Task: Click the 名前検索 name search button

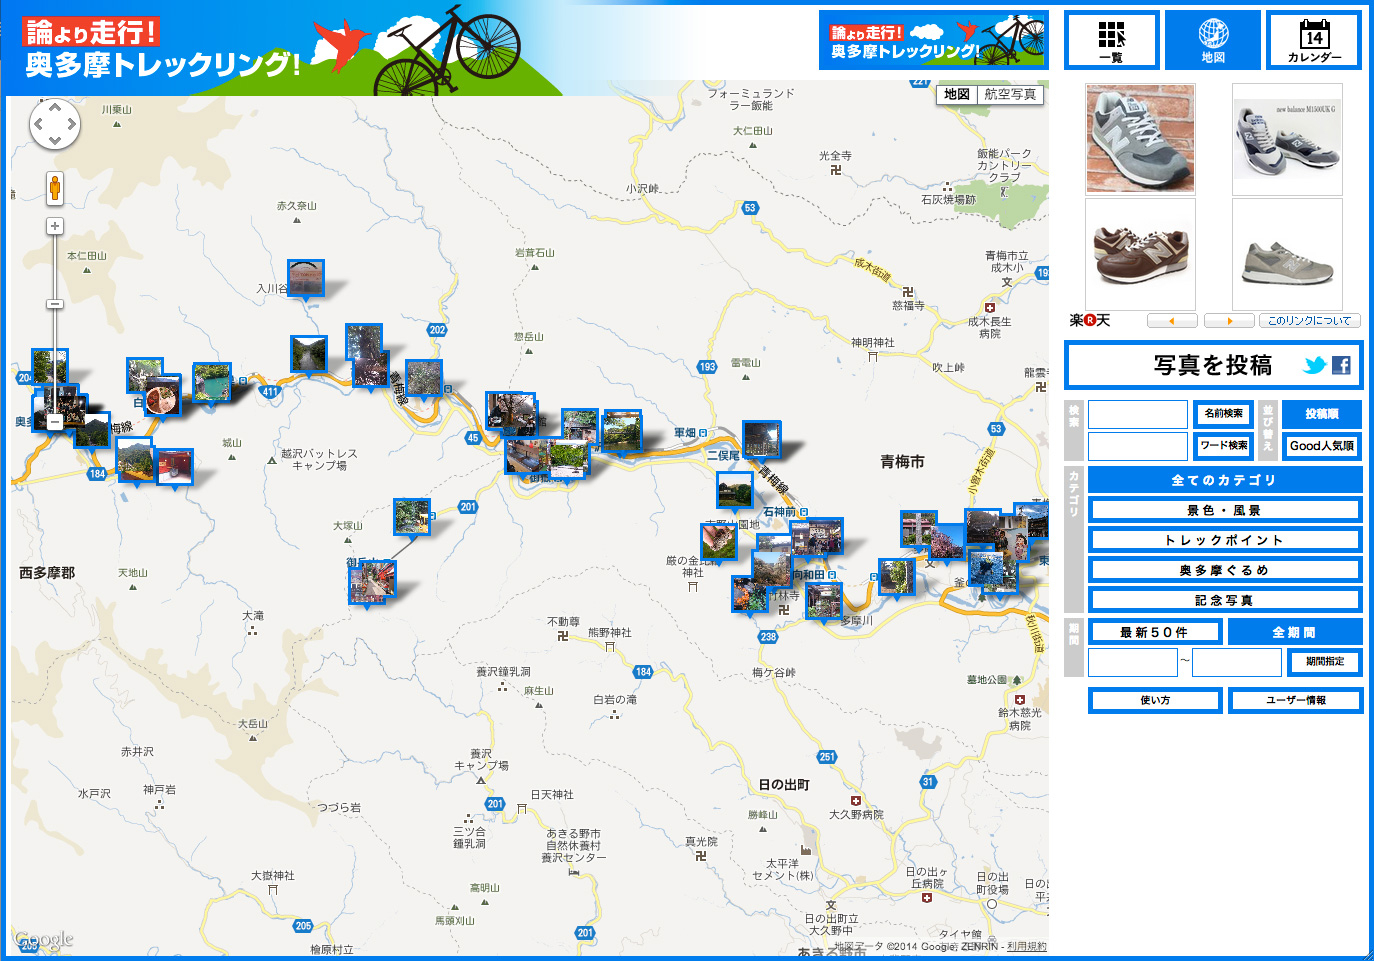Action: [1224, 414]
